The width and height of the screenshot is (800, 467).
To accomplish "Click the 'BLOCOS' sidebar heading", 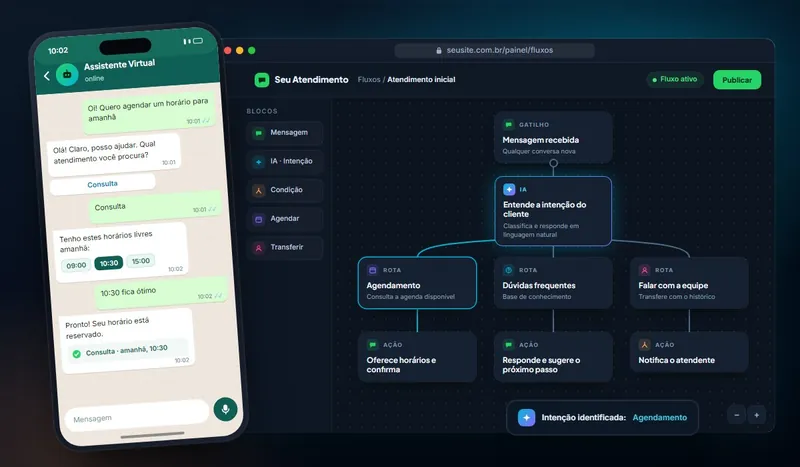I will tap(262, 111).
